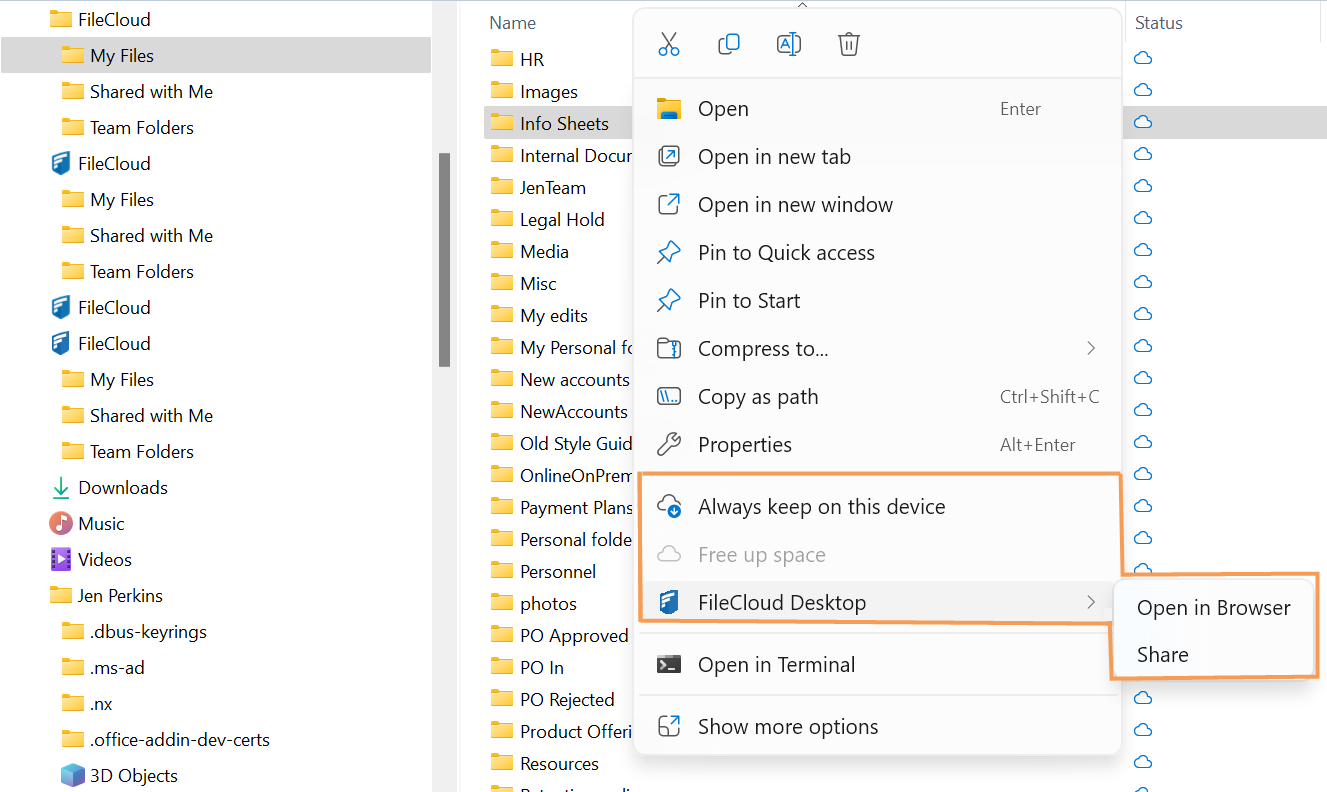
Task: Expand the FileCloud Desktop submenu
Action: (x=1090, y=602)
